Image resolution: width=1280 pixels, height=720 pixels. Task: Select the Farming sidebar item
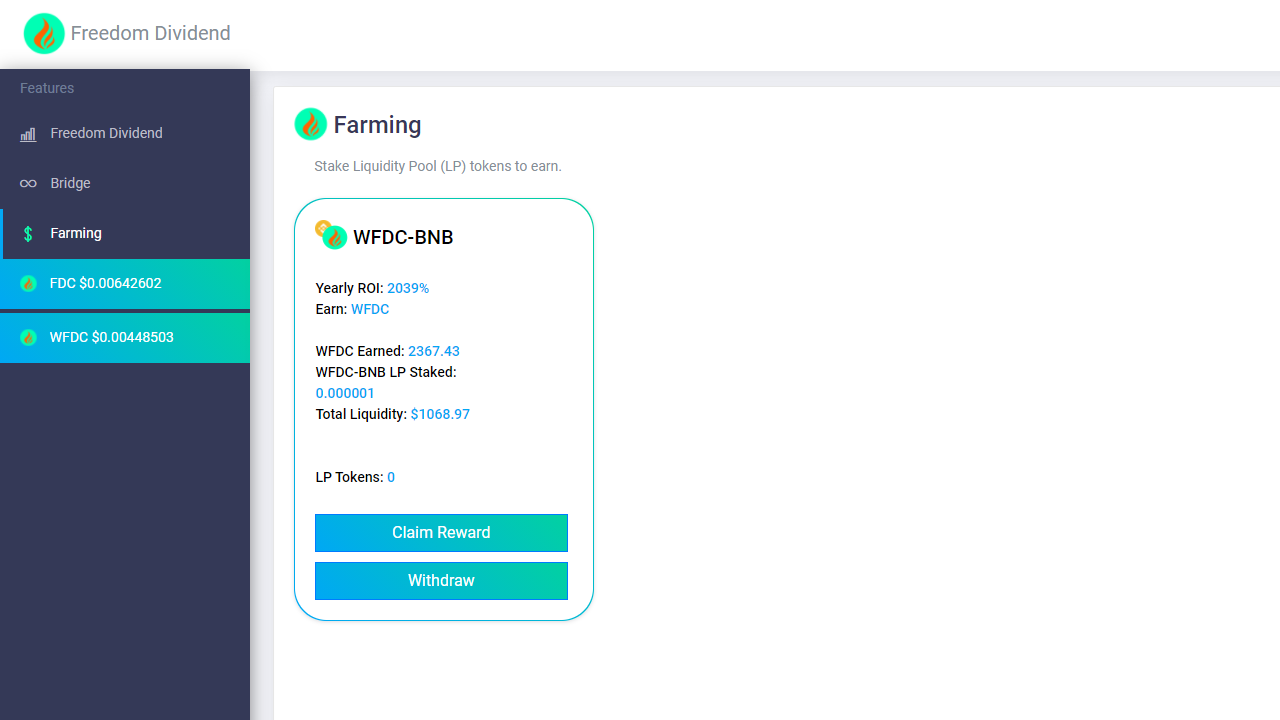tap(125, 234)
